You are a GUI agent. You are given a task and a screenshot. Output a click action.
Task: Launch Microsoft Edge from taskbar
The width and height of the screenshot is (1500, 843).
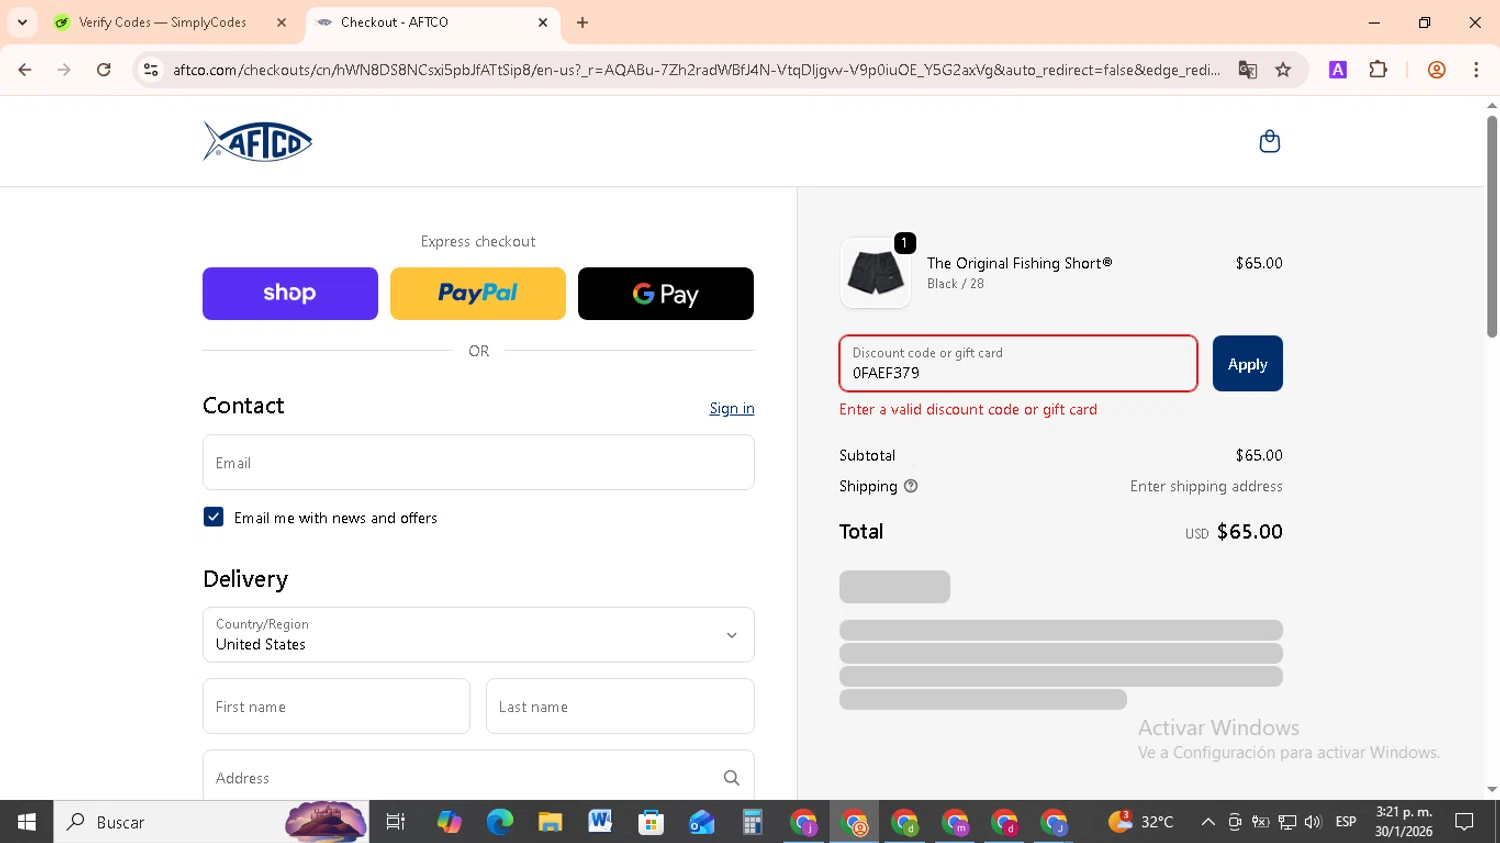(x=499, y=822)
